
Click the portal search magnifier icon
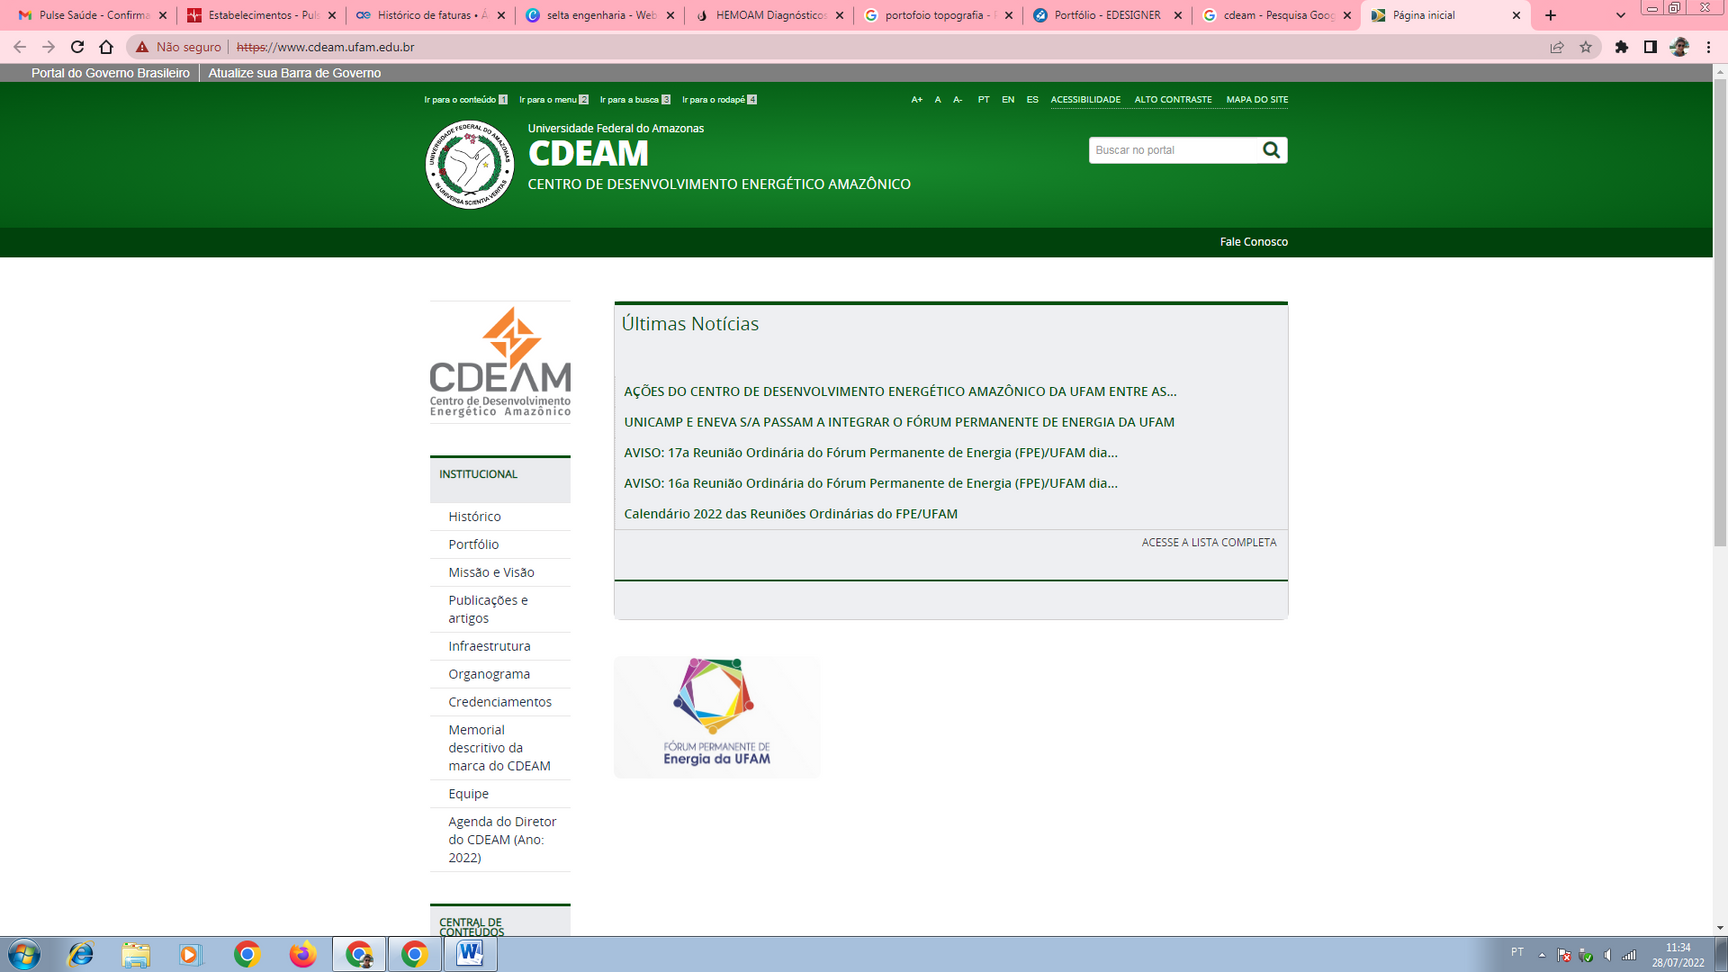click(1271, 150)
